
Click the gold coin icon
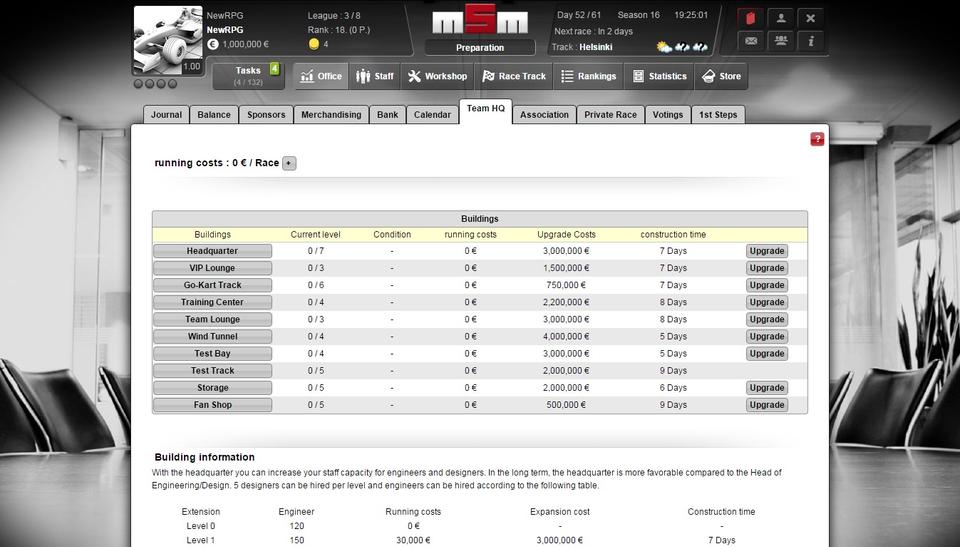point(313,44)
